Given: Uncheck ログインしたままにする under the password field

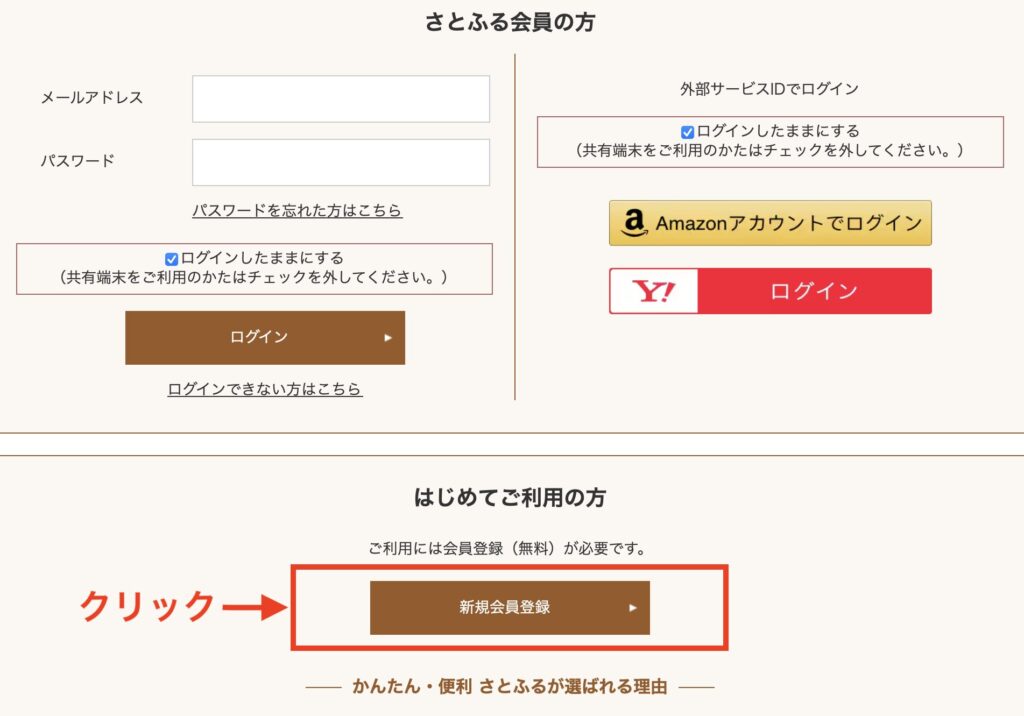Looking at the screenshot, I should pos(171,259).
